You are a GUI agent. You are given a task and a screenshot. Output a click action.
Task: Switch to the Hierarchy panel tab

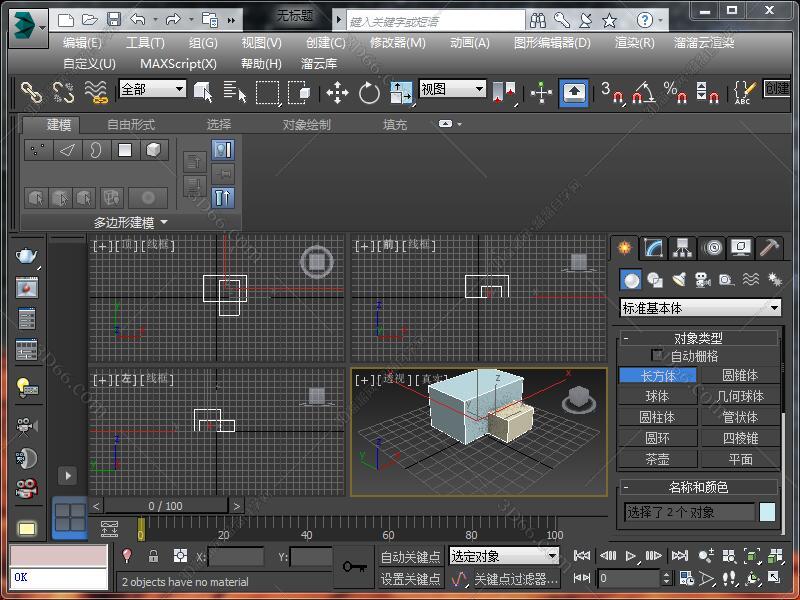683,247
